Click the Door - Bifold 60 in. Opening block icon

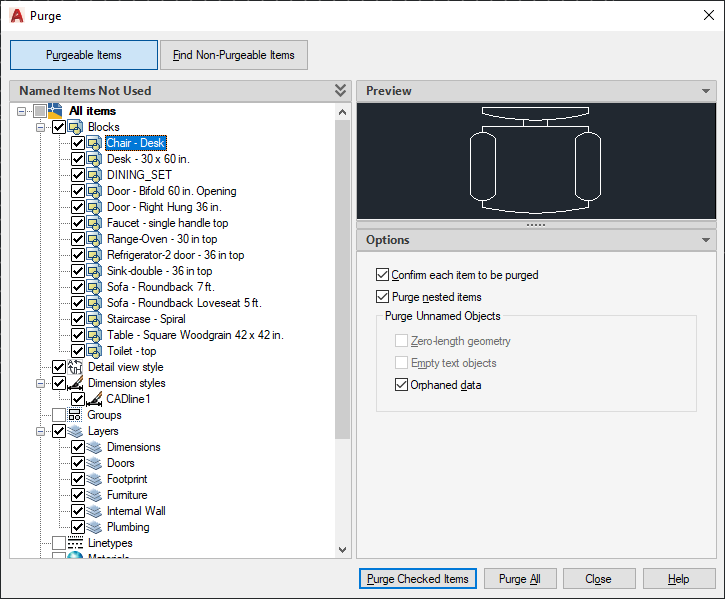pyautogui.click(x=94, y=191)
